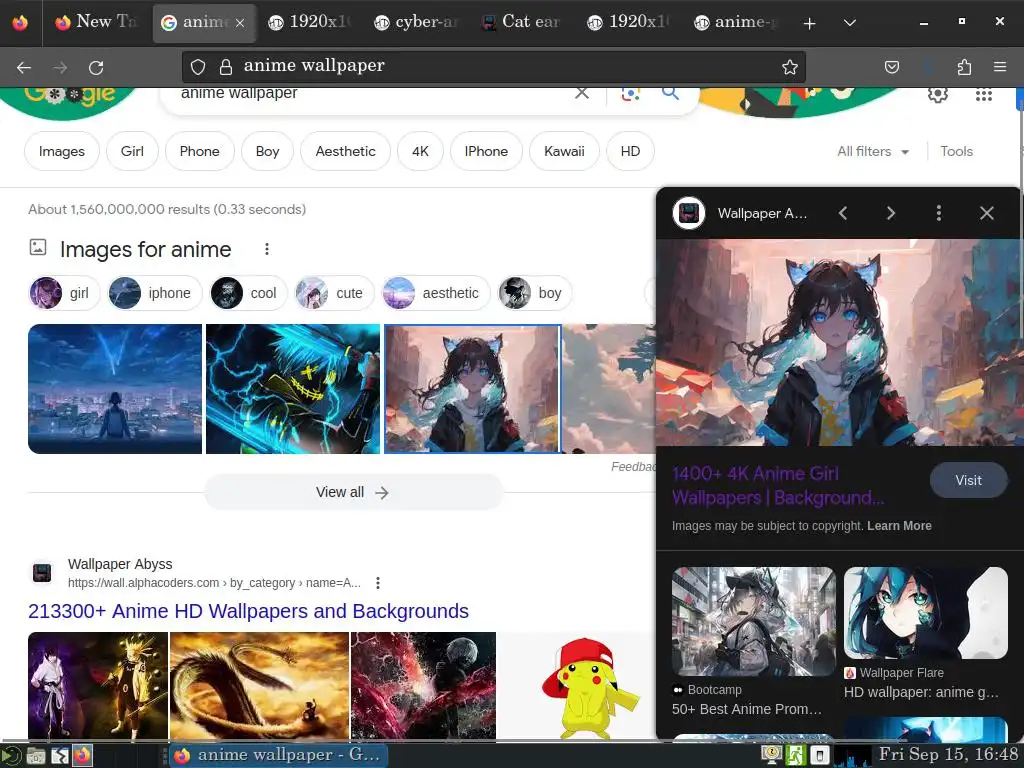Viewport: 1024px width, 768px height.
Task: Select the 4K filter chip
Action: 421,152
